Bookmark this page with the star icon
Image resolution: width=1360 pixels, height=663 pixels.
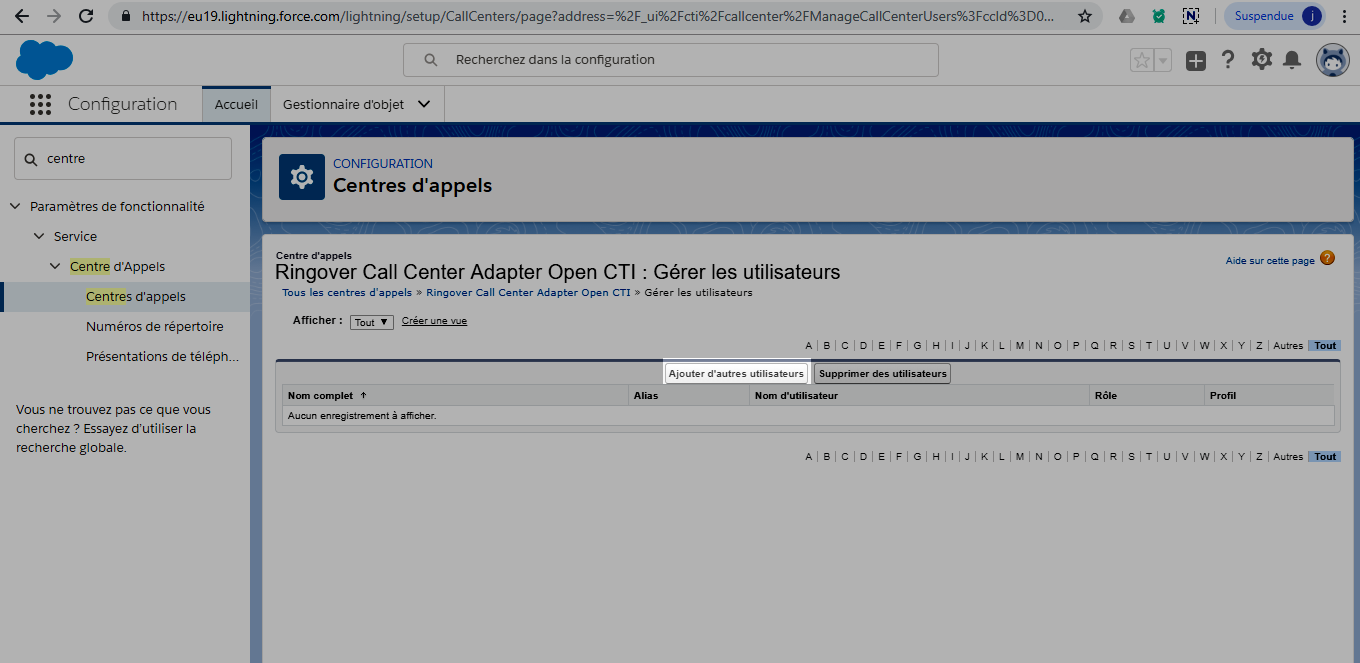click(1084, 16)
